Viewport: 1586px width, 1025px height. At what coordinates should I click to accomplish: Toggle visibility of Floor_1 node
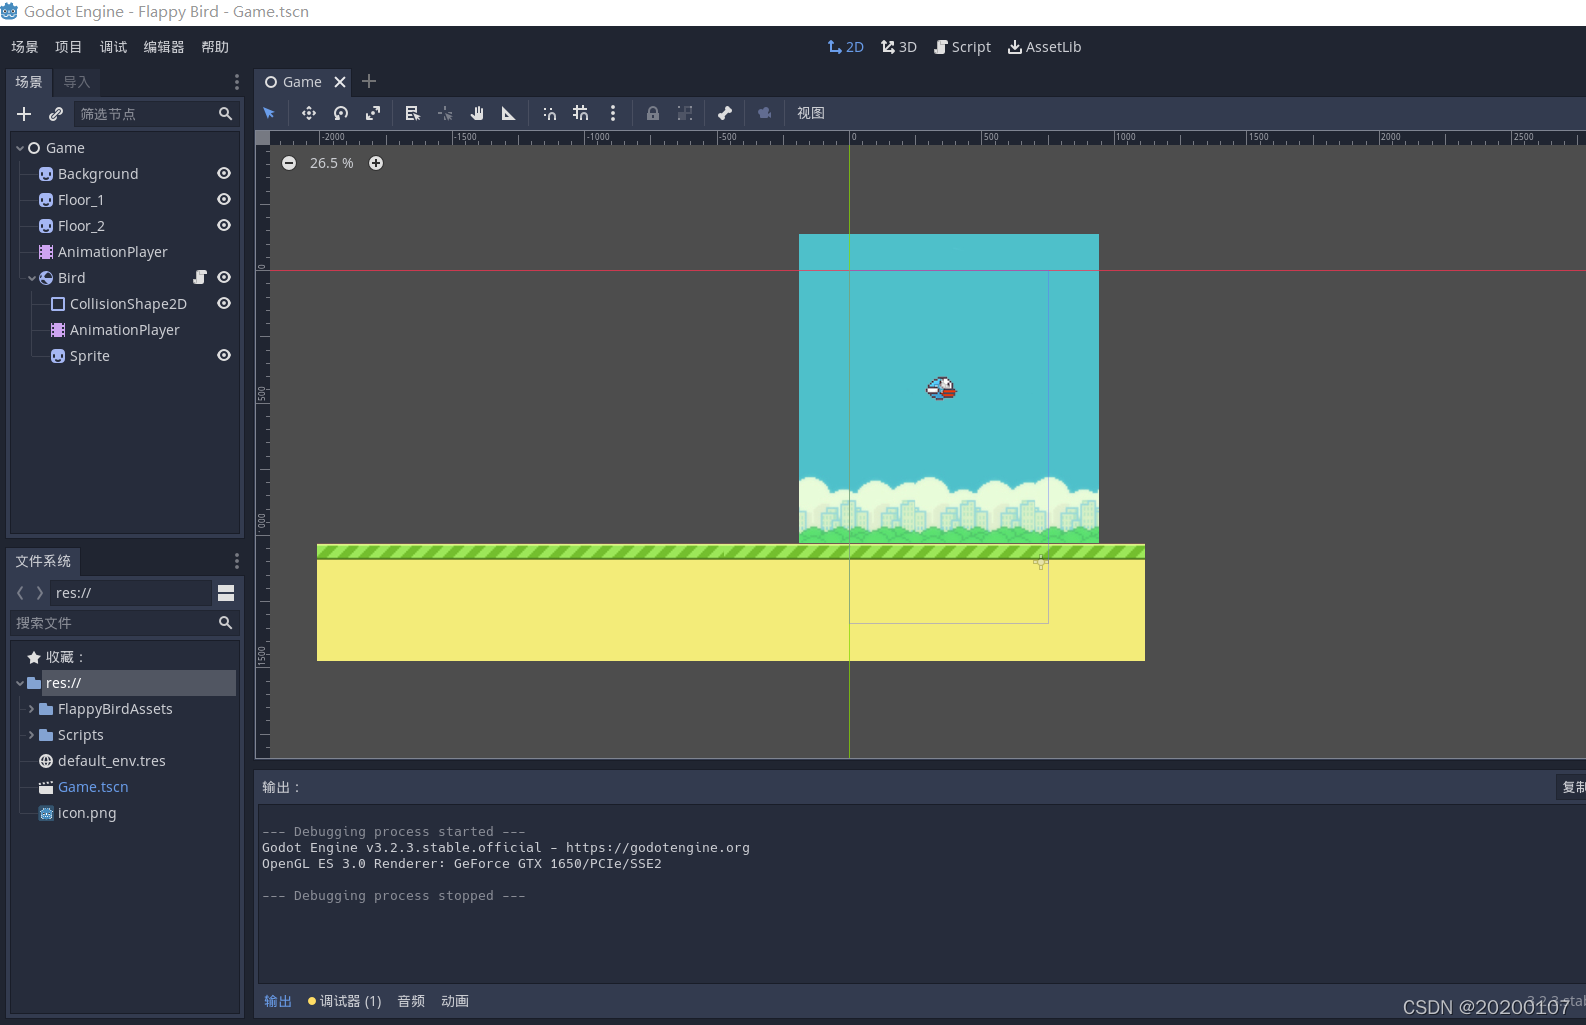pos(224,199)
